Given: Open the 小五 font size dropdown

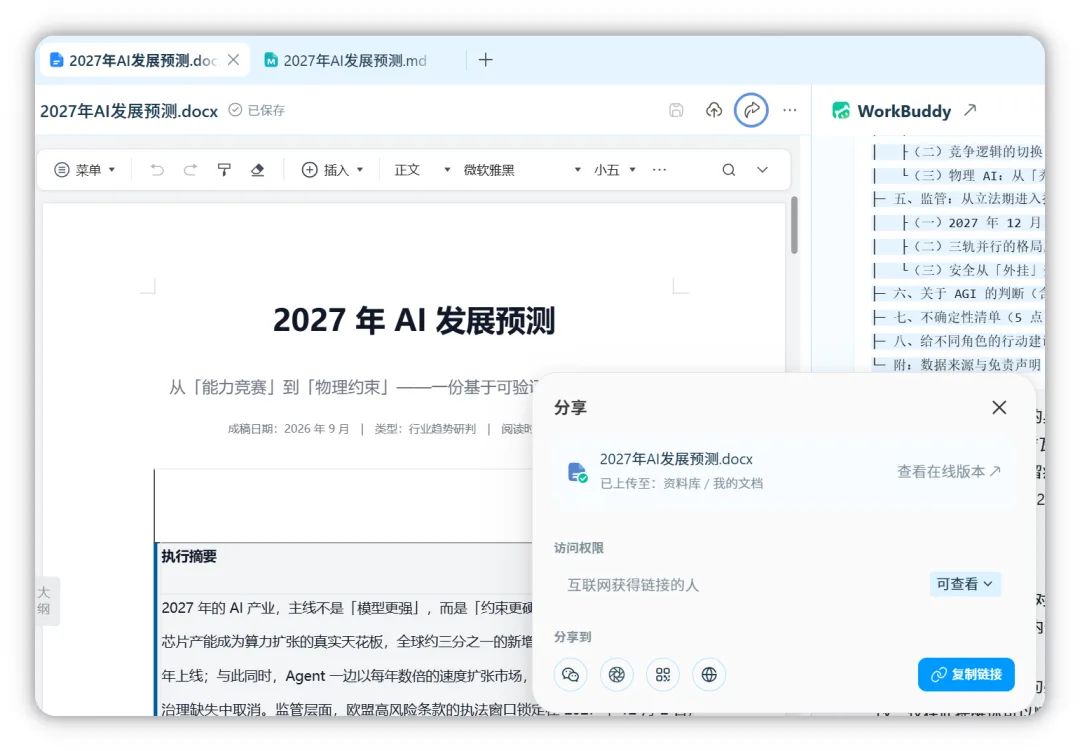Looking at the screenshot, I should click(x=614, y=169).
